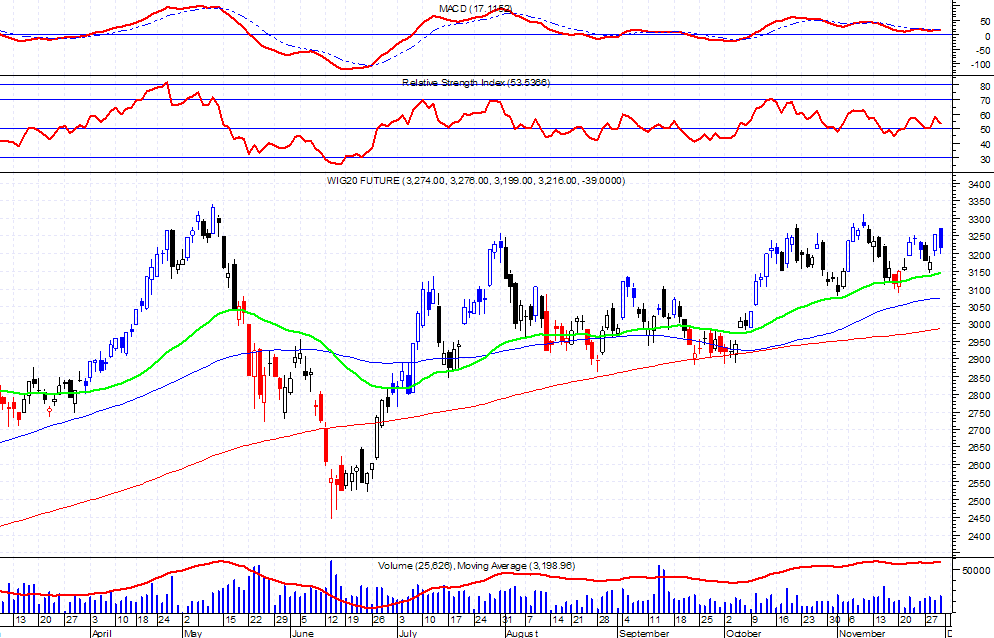Click the date label 22 on time axis

point(255,620)
